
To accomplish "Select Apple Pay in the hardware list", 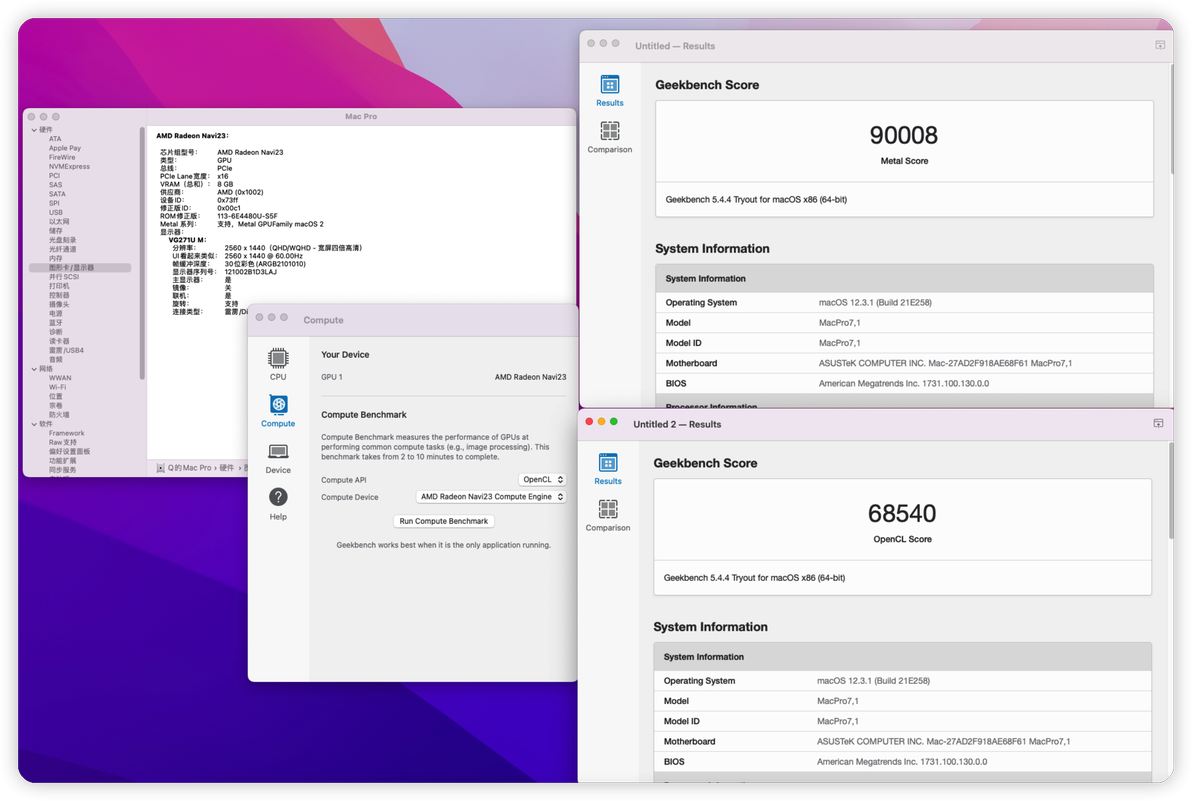I will click(65, 148).
